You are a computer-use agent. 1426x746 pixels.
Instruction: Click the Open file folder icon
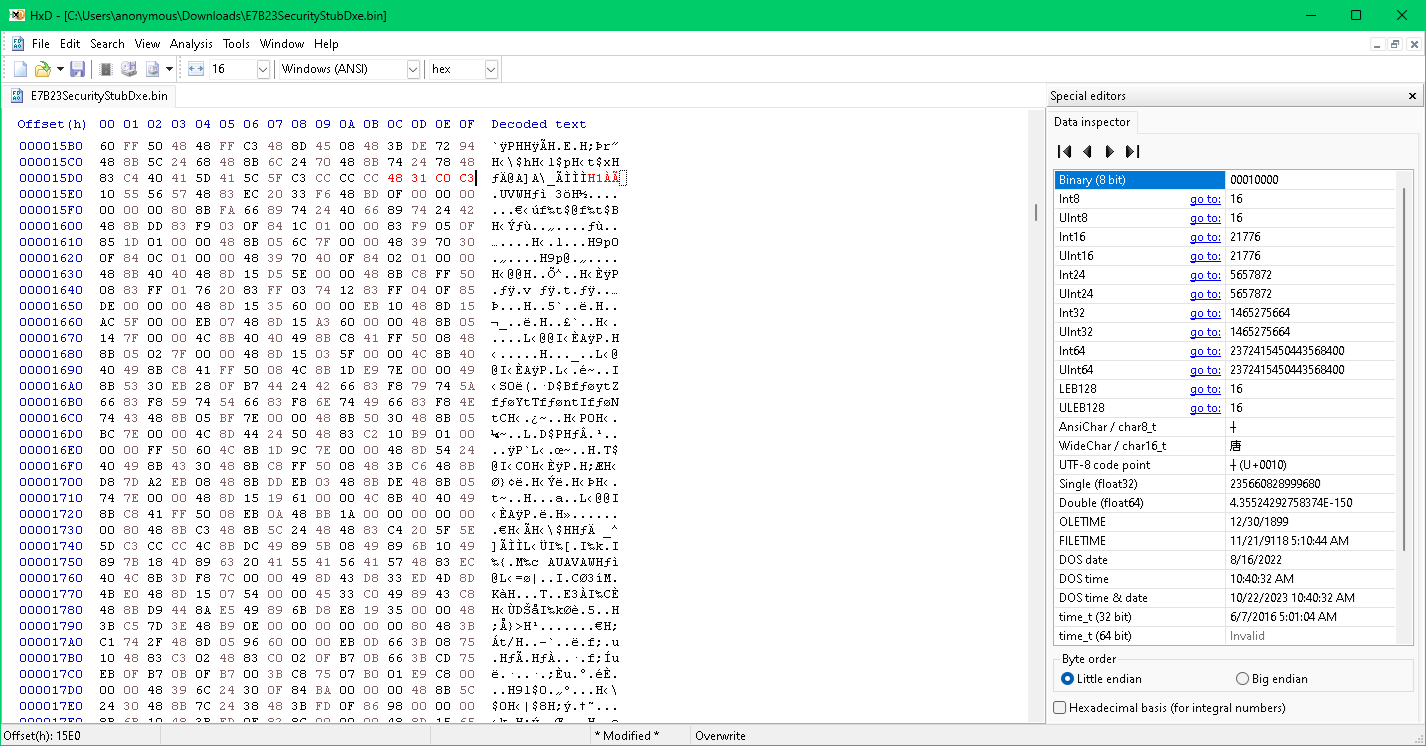point(42,69)
